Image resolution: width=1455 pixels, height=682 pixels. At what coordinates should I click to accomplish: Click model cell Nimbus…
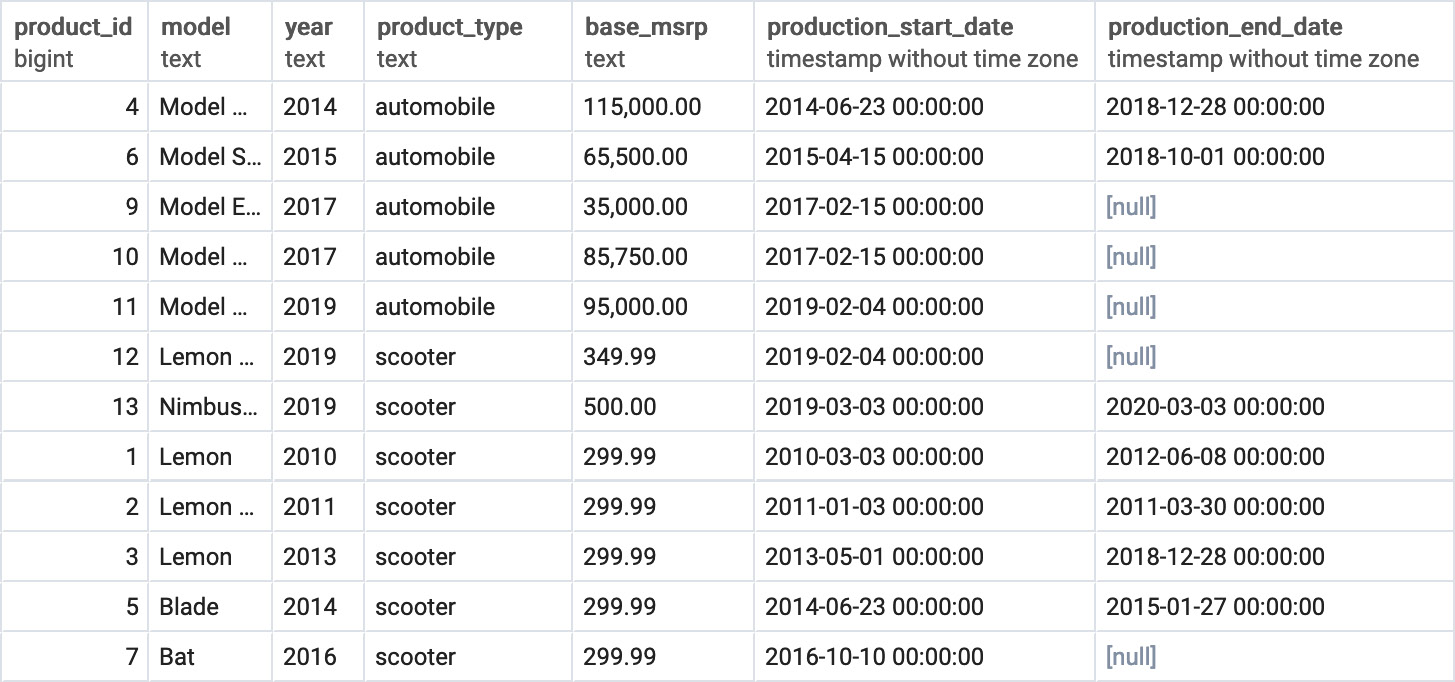210,406
